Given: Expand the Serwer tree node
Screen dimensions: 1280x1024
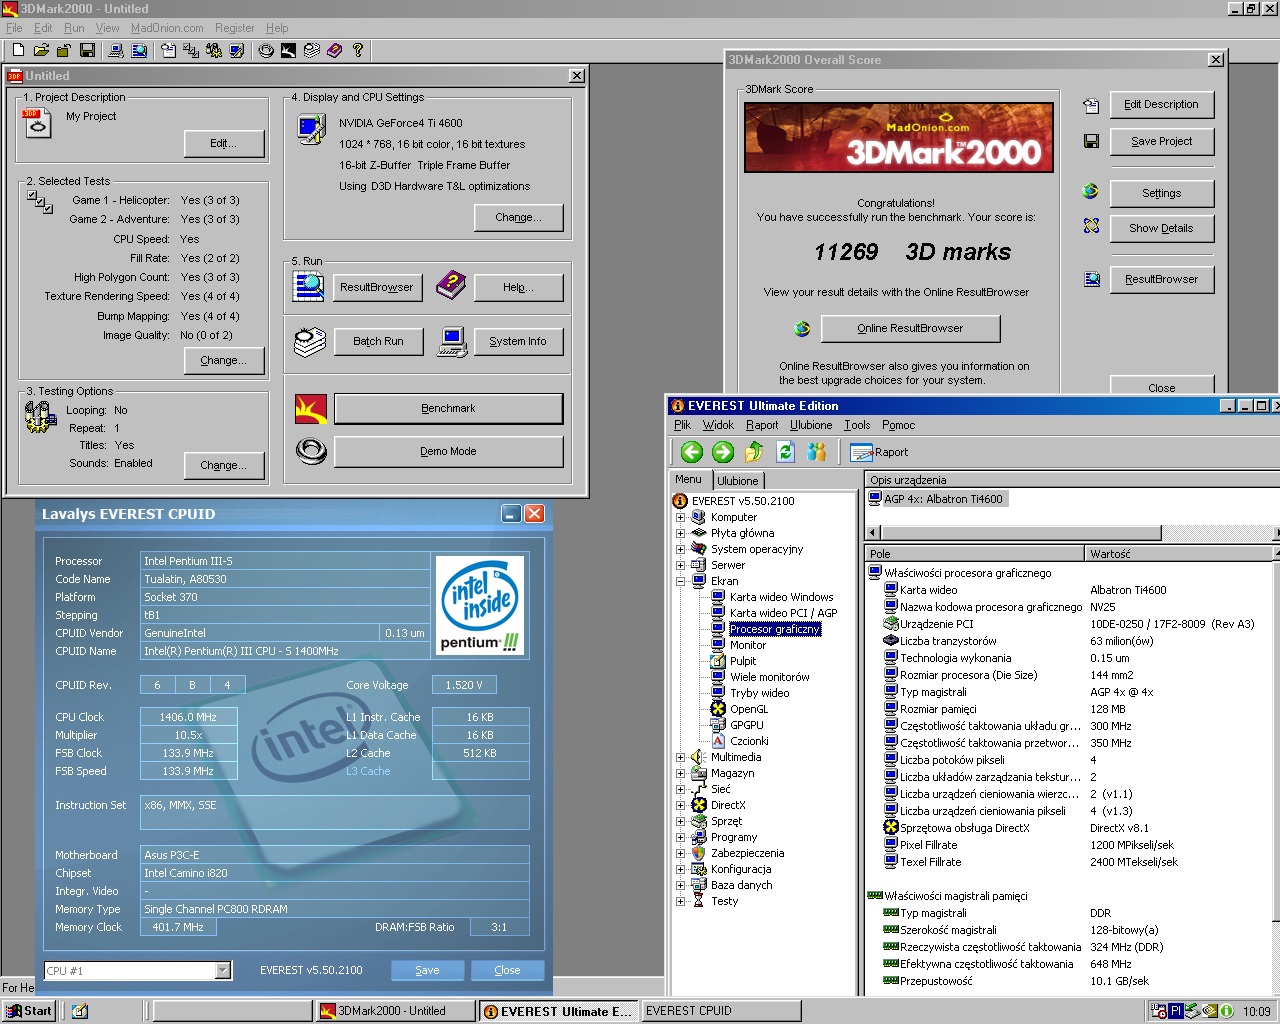Looking at the screenshot, I should click(680, 565).
